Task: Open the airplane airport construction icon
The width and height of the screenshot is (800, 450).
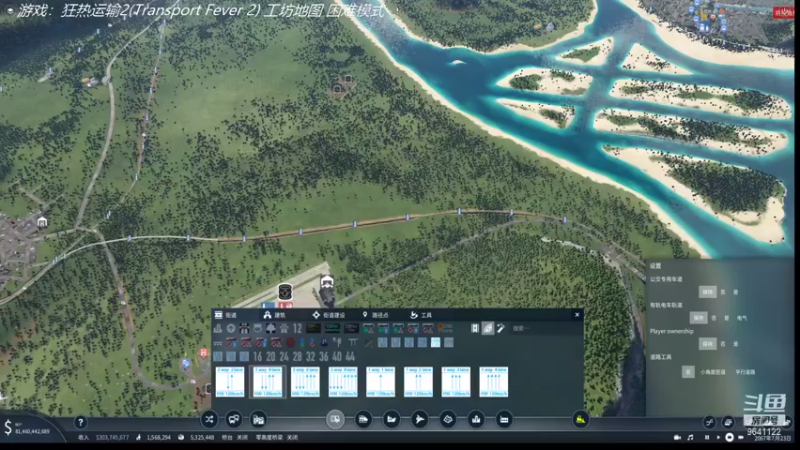Action: [x=419, y=419]
